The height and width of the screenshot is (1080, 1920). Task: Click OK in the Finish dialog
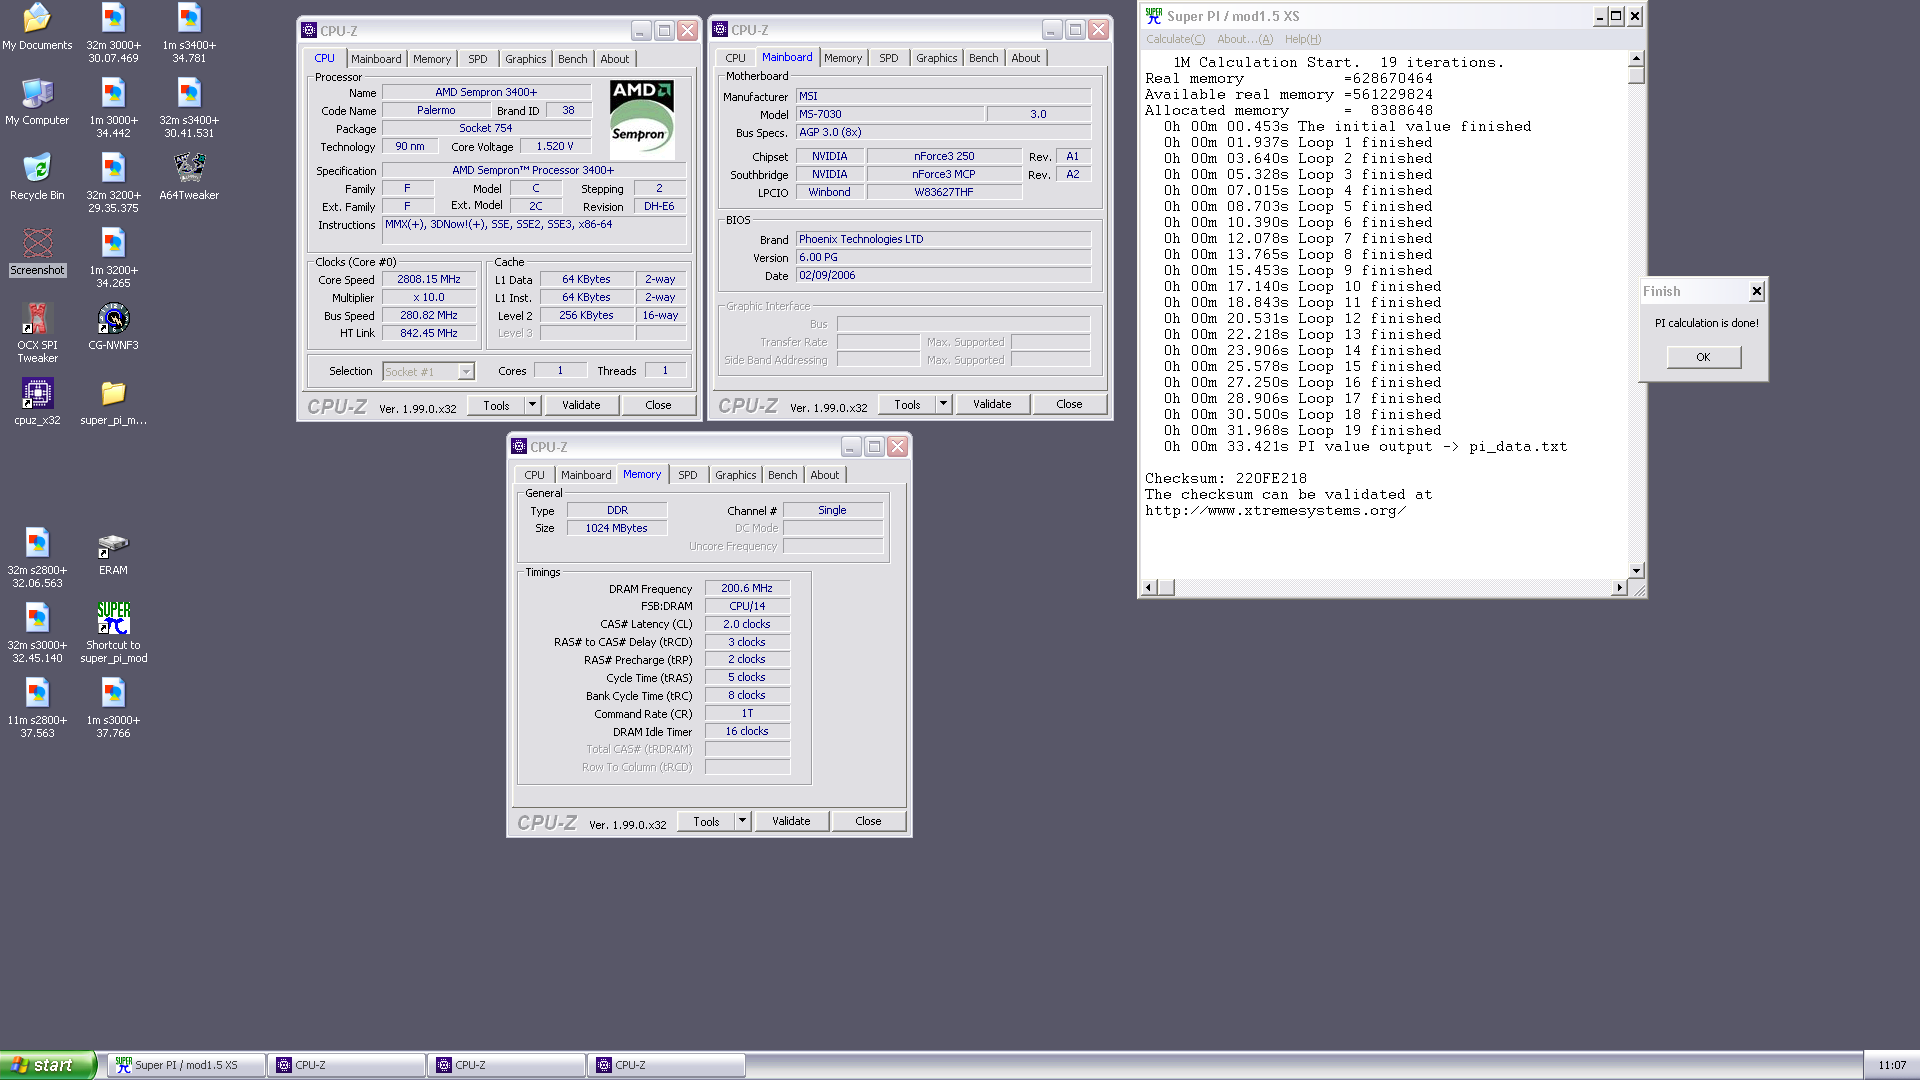(x=1703, y=357)
